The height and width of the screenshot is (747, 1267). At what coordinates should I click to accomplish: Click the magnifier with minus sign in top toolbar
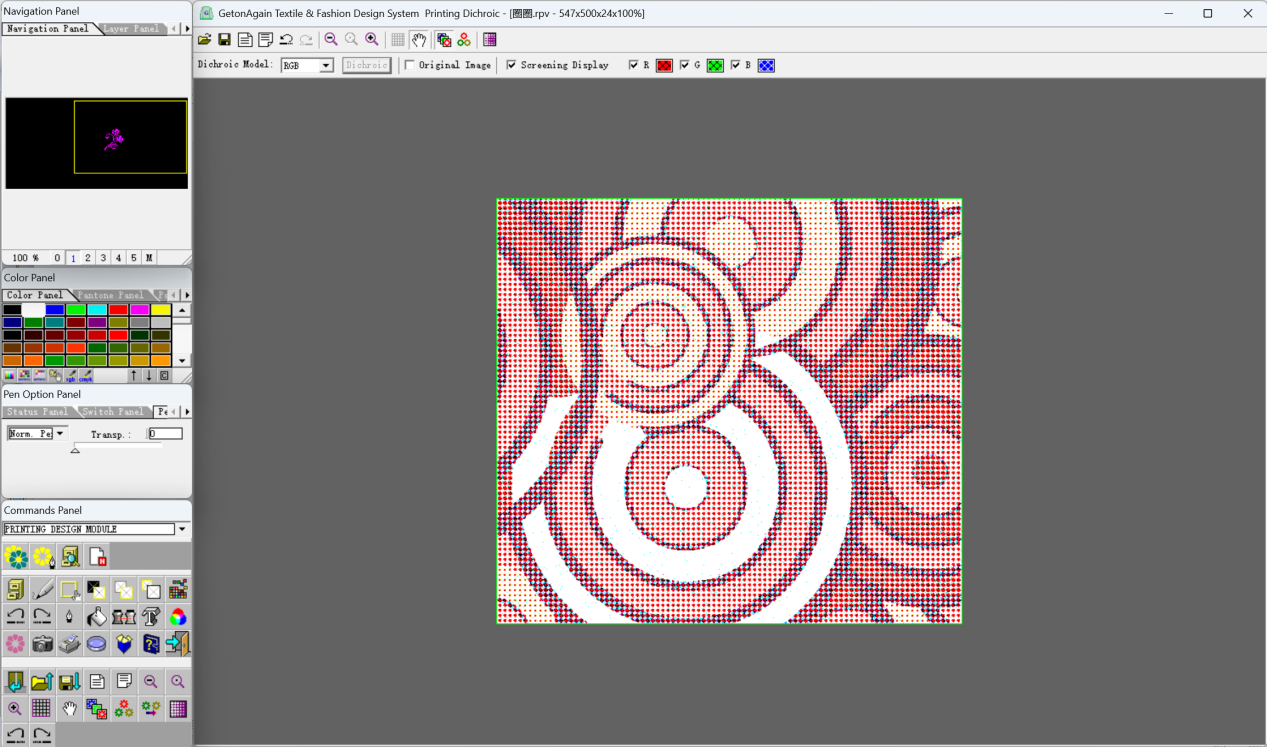pyautogui.click(x=331, y=40)
